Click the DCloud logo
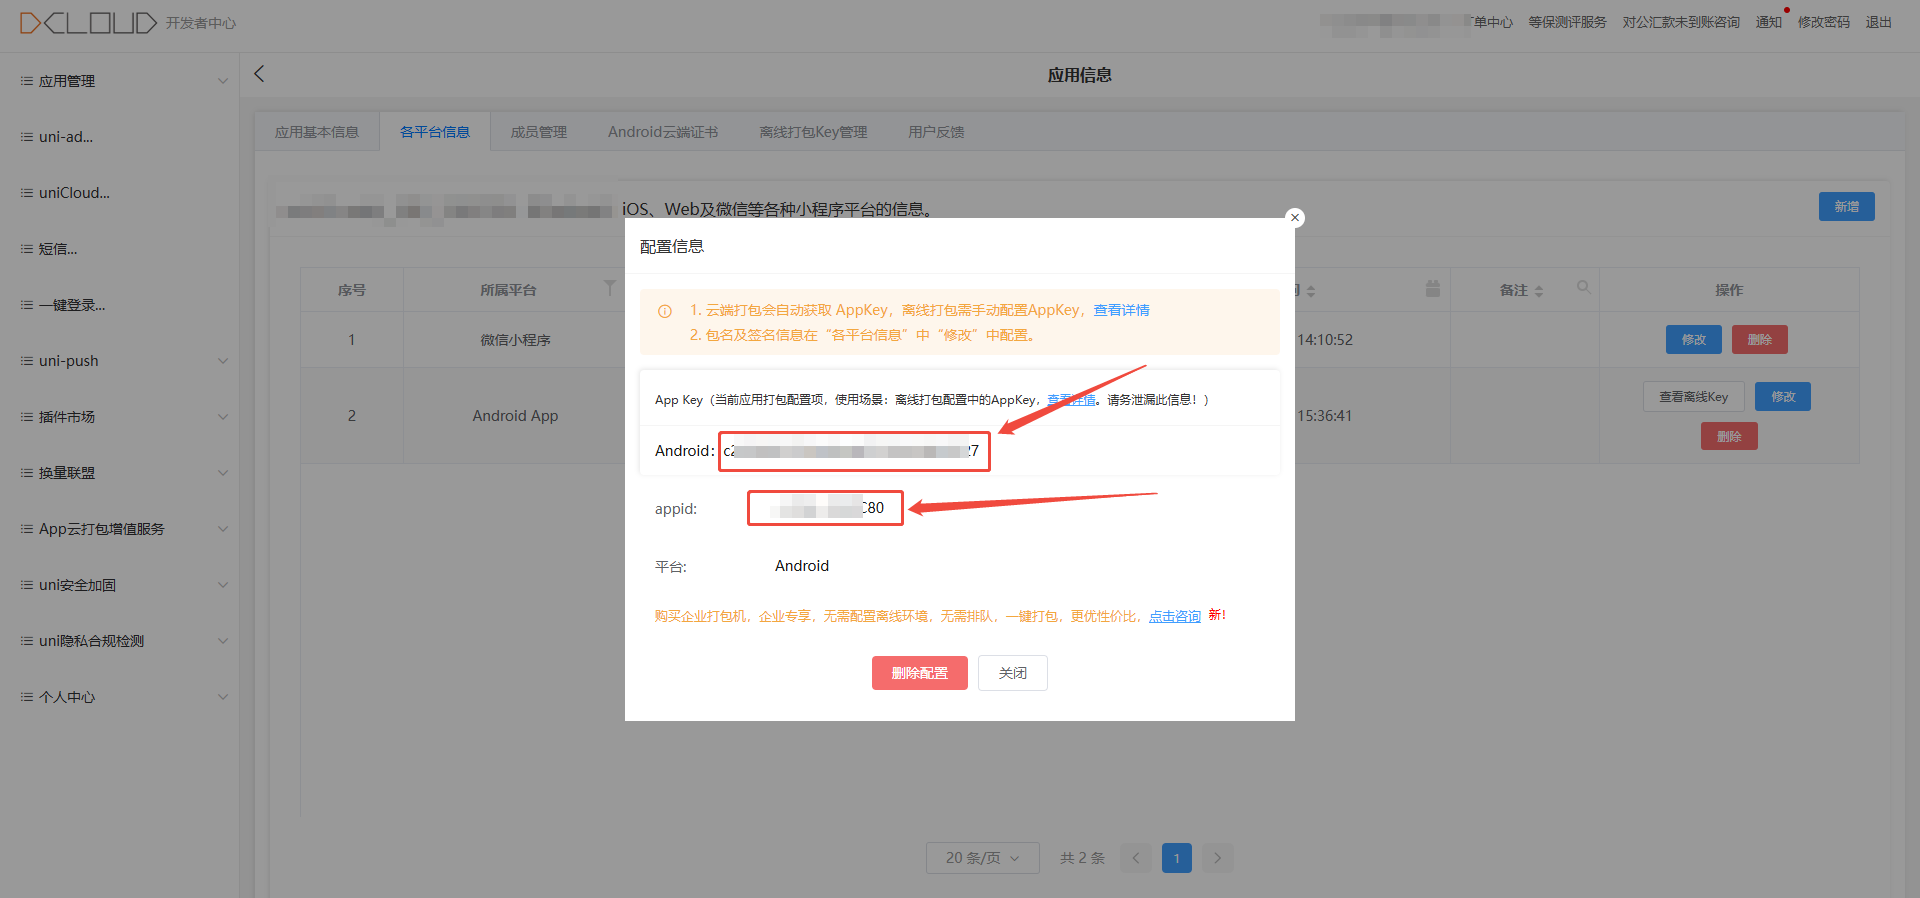Screen dimensions: 1920x898 [88, 22]
